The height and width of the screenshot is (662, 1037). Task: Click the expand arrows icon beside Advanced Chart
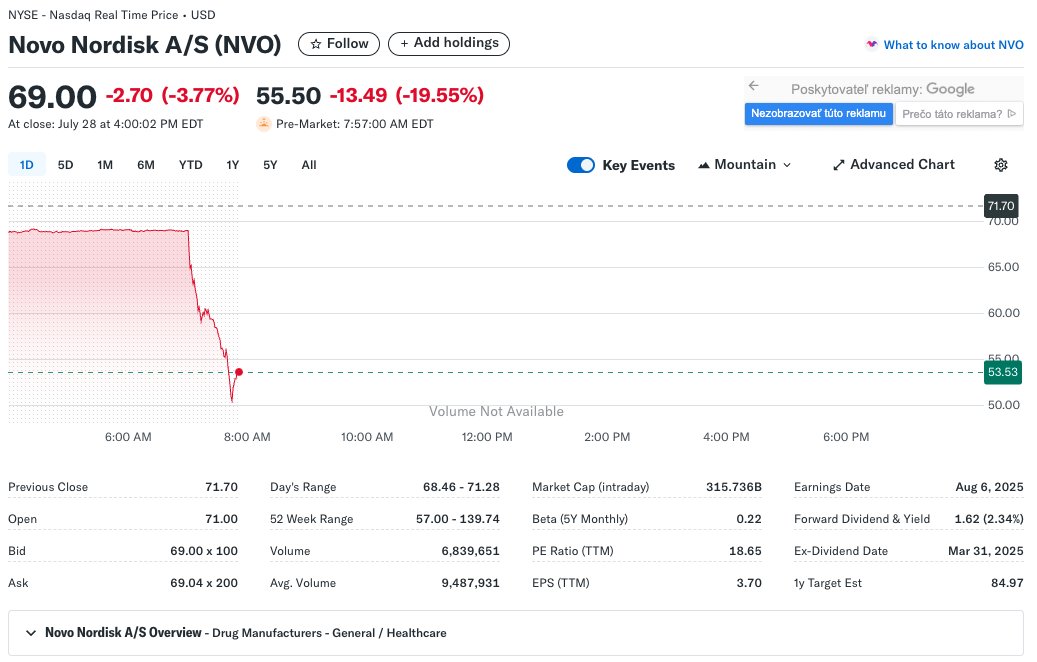(x=839, y=165)
